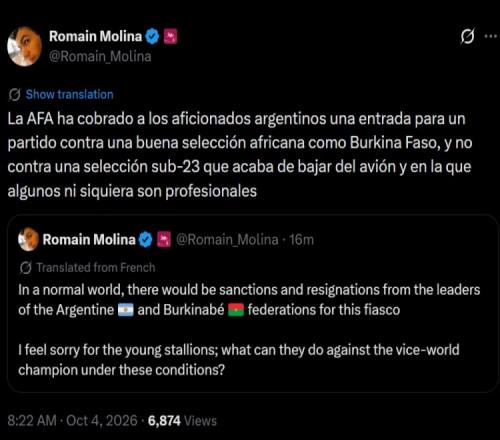Click the 8:22 AM Oct 4, 2026 timestamp
Screen dimensions: 500x440
(72, 421)
